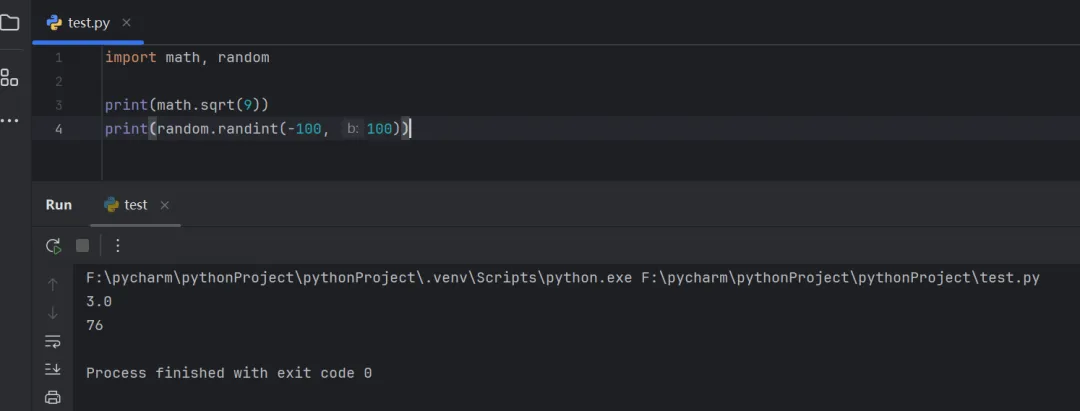Click line number 3 in the gutter

pyautogui.click(x=58, y=105)
